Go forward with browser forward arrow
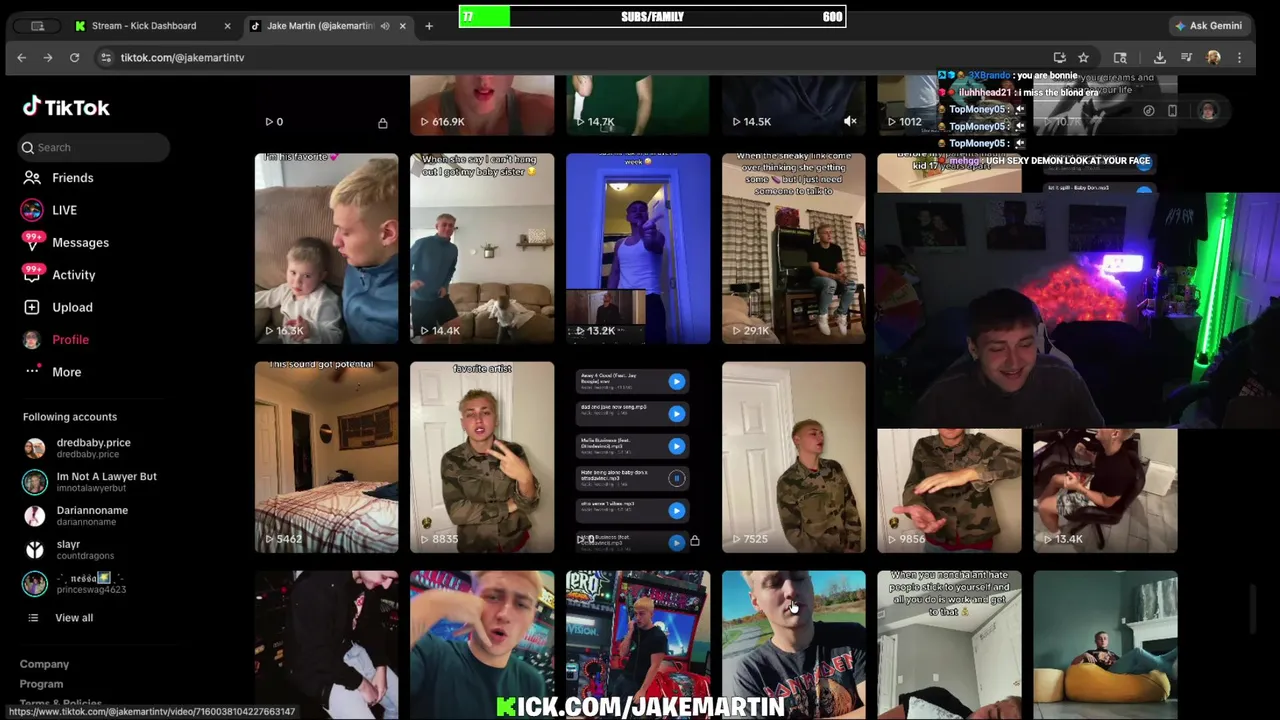Viewport: 1280px width, 720px height. tap(47, 58)
